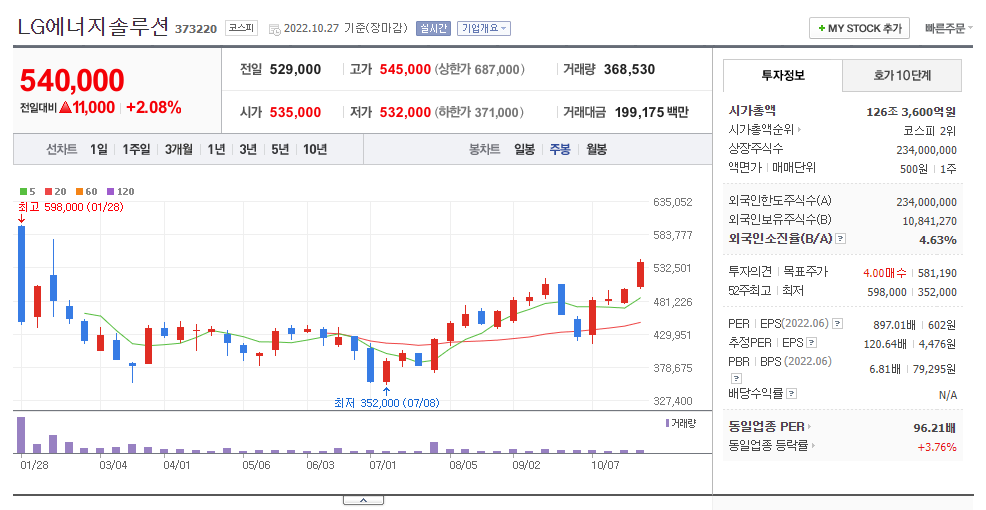Image resolution: width=986 pixels, height=510 pixels.
Task: Click the purple 거래량 volume legend
Action: click(x=681, y=423)
